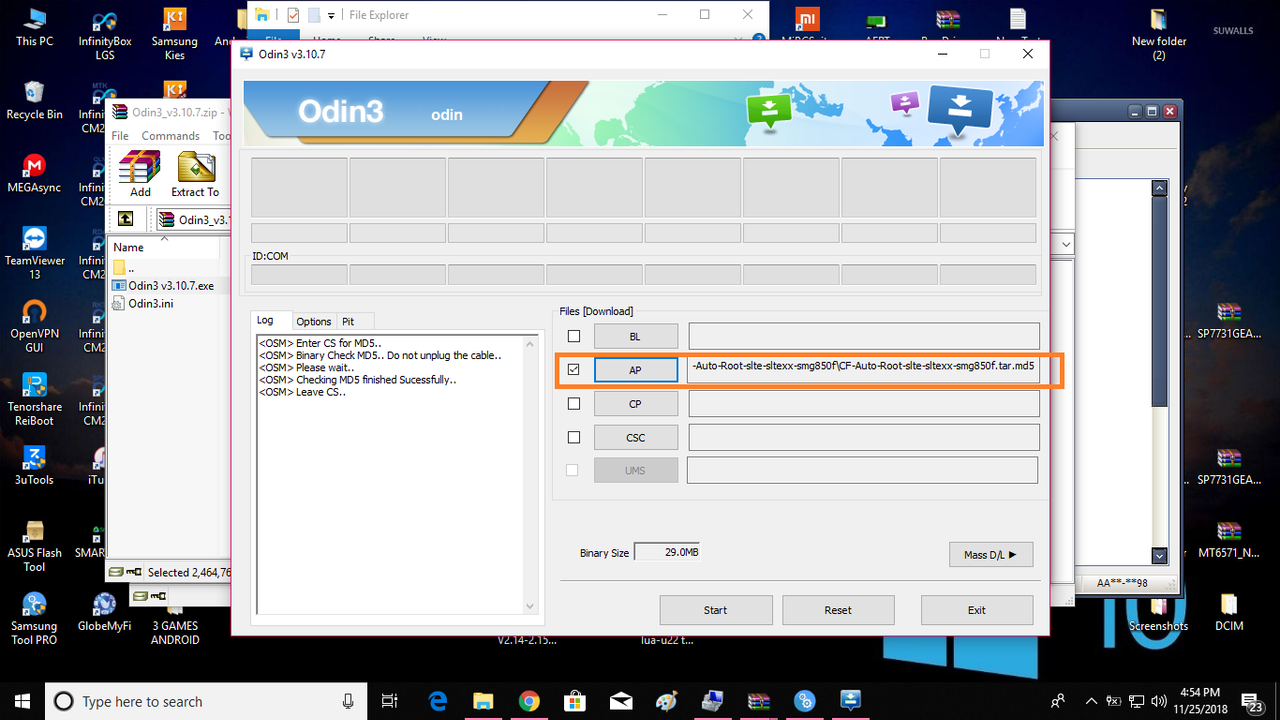
Task: Open MT6571_N archive on desktop
Action: click(1229, 538)
